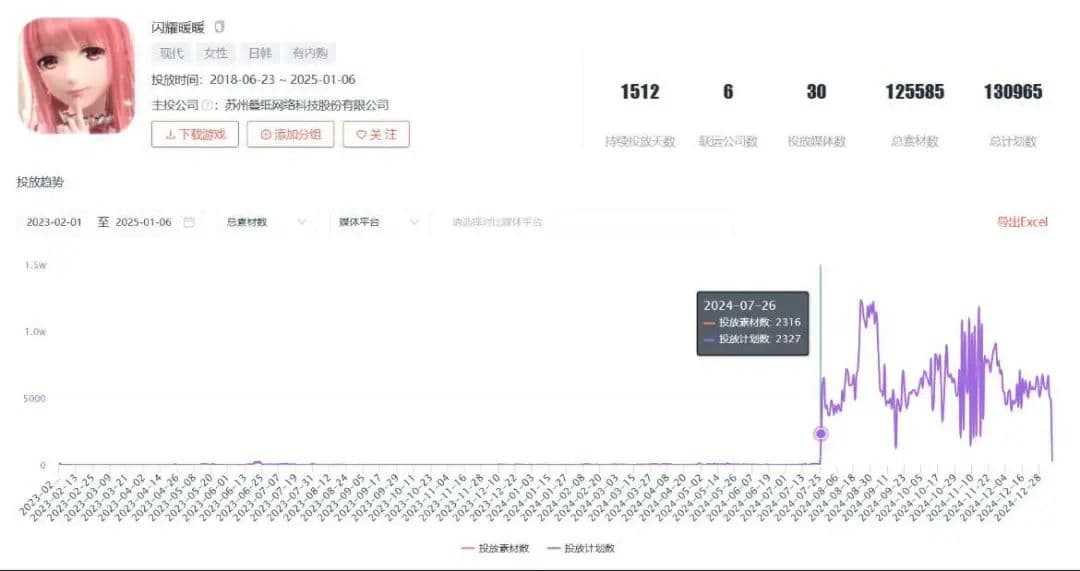Open the compare media platform selector
This screenshot has width=1080, height=571.
[580, 222]
